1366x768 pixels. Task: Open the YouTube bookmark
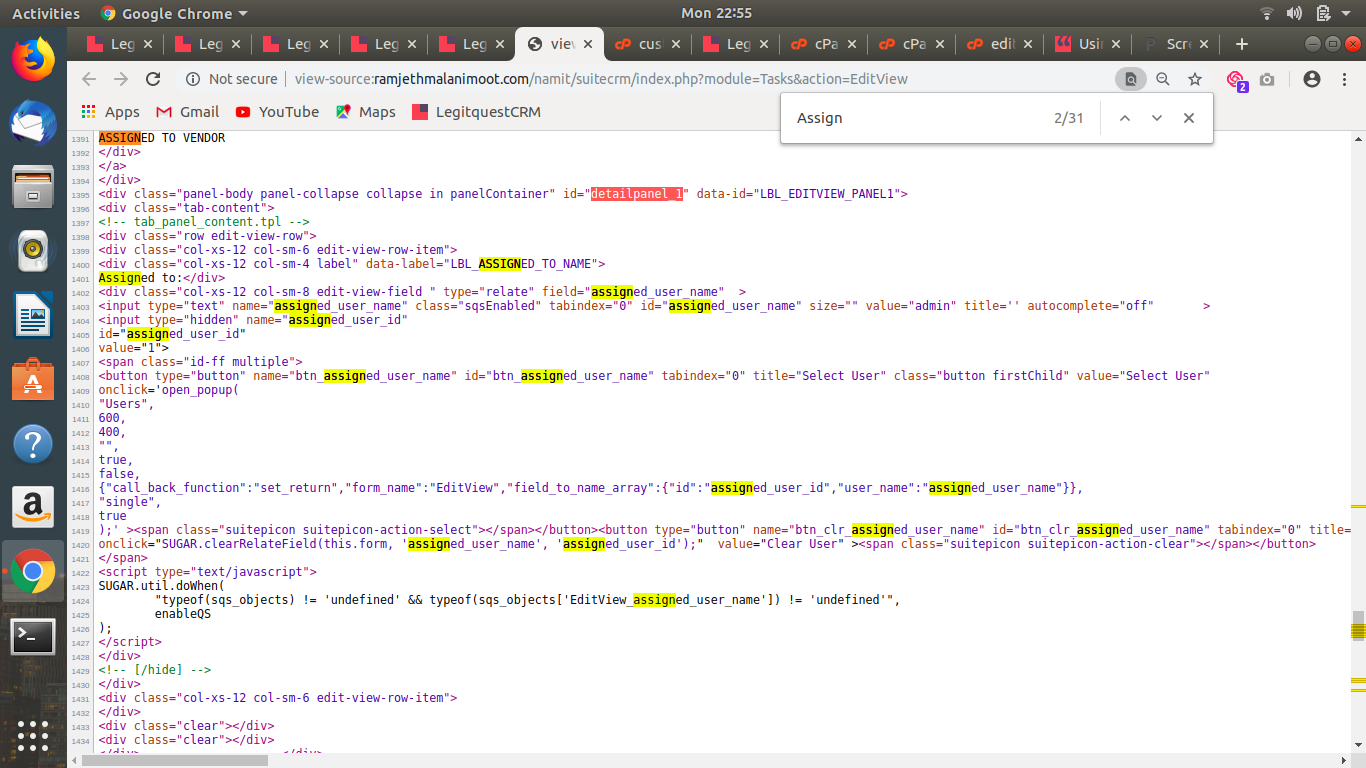point(277,112)
